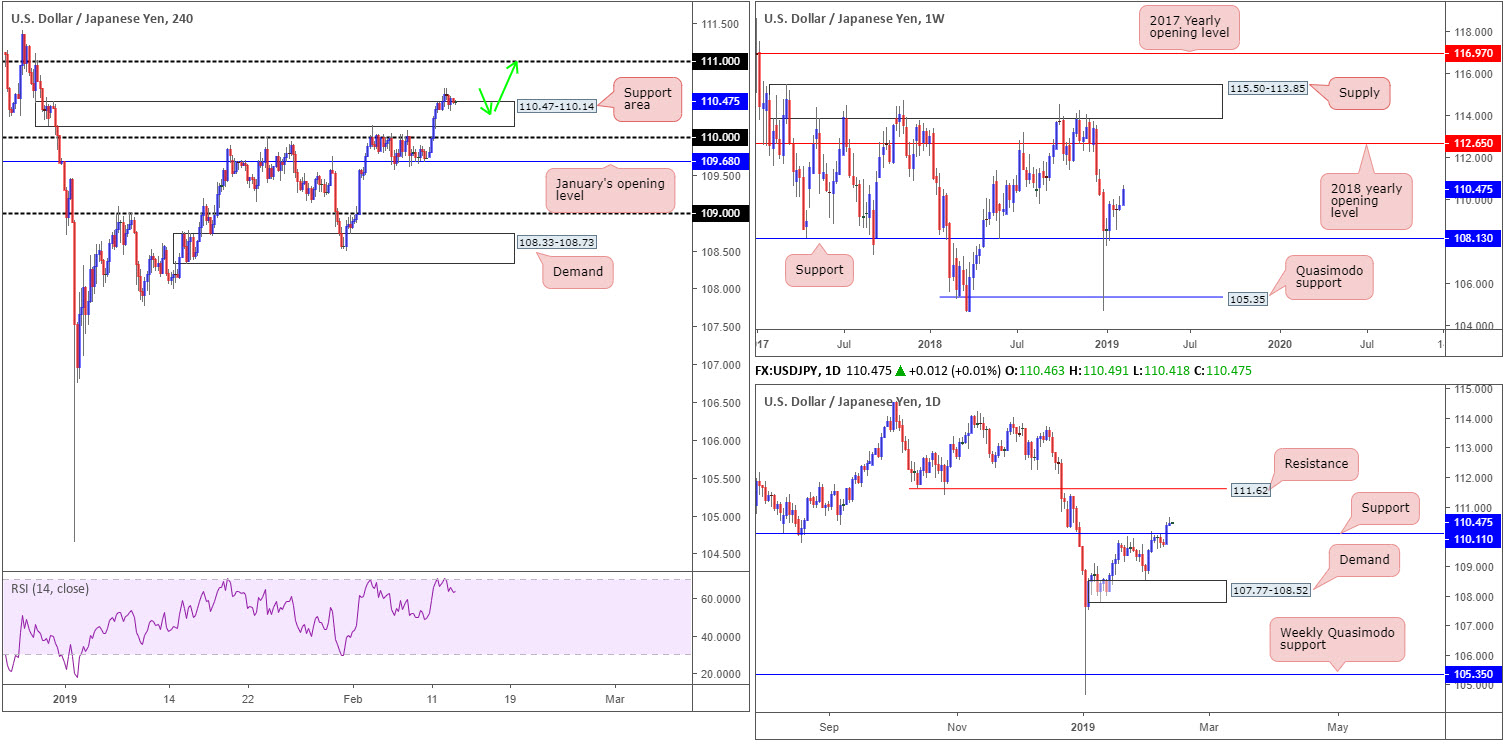This screenshot has height=745, width=1507.
Task: Click the blue 110.475 price tag on the 240 chart
Action: click(x=720, y=101)
